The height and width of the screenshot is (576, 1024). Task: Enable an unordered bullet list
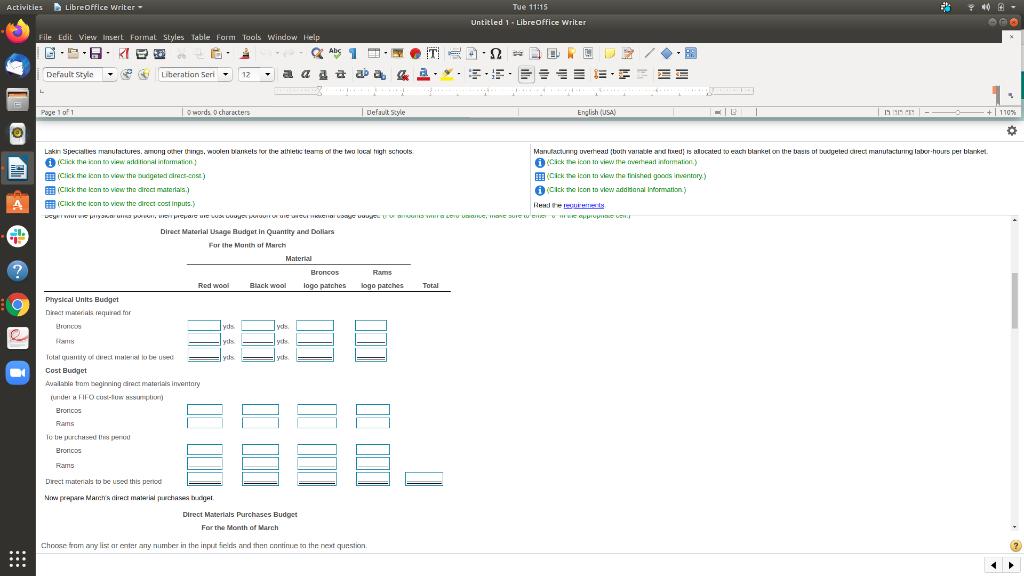click(477, 73)
